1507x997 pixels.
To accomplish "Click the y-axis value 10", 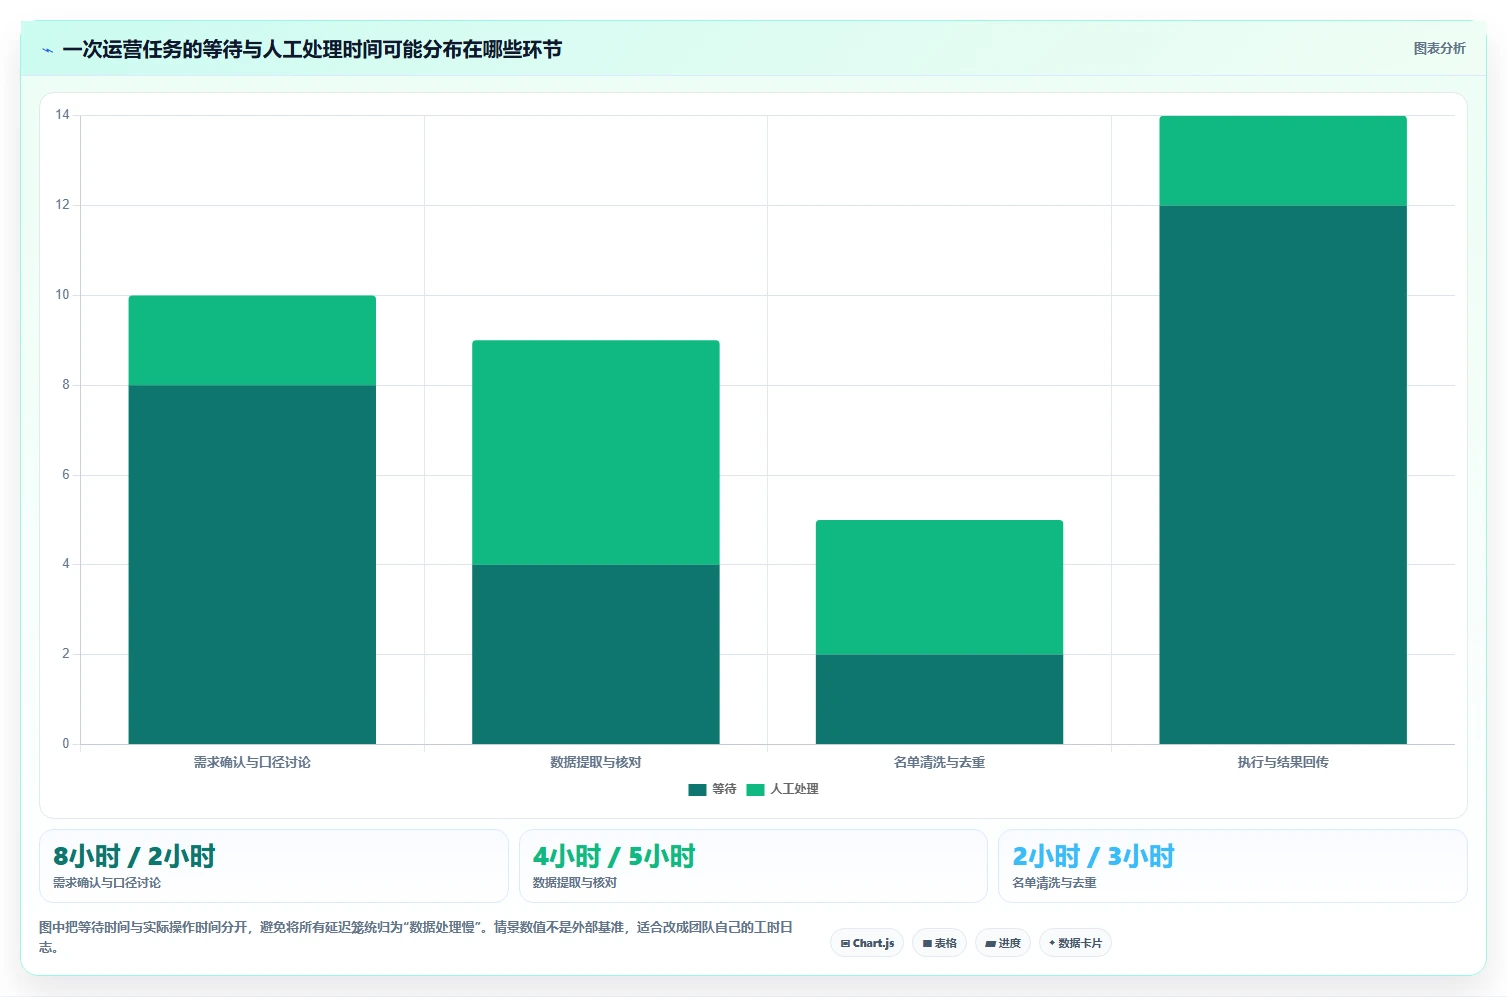I will tap(62, 295).
